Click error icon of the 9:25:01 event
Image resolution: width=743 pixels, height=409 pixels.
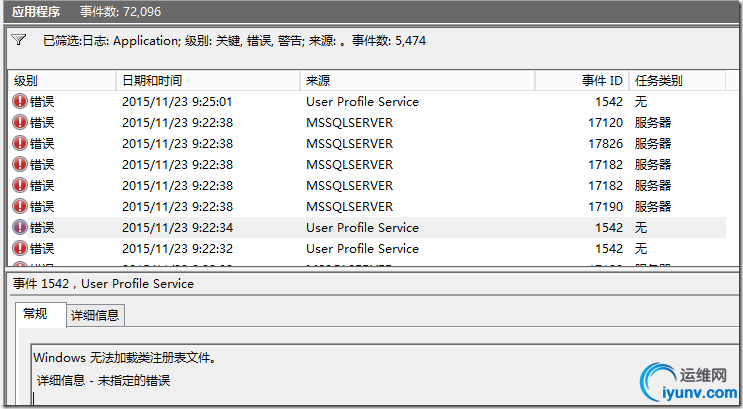(x=19, y=101)
